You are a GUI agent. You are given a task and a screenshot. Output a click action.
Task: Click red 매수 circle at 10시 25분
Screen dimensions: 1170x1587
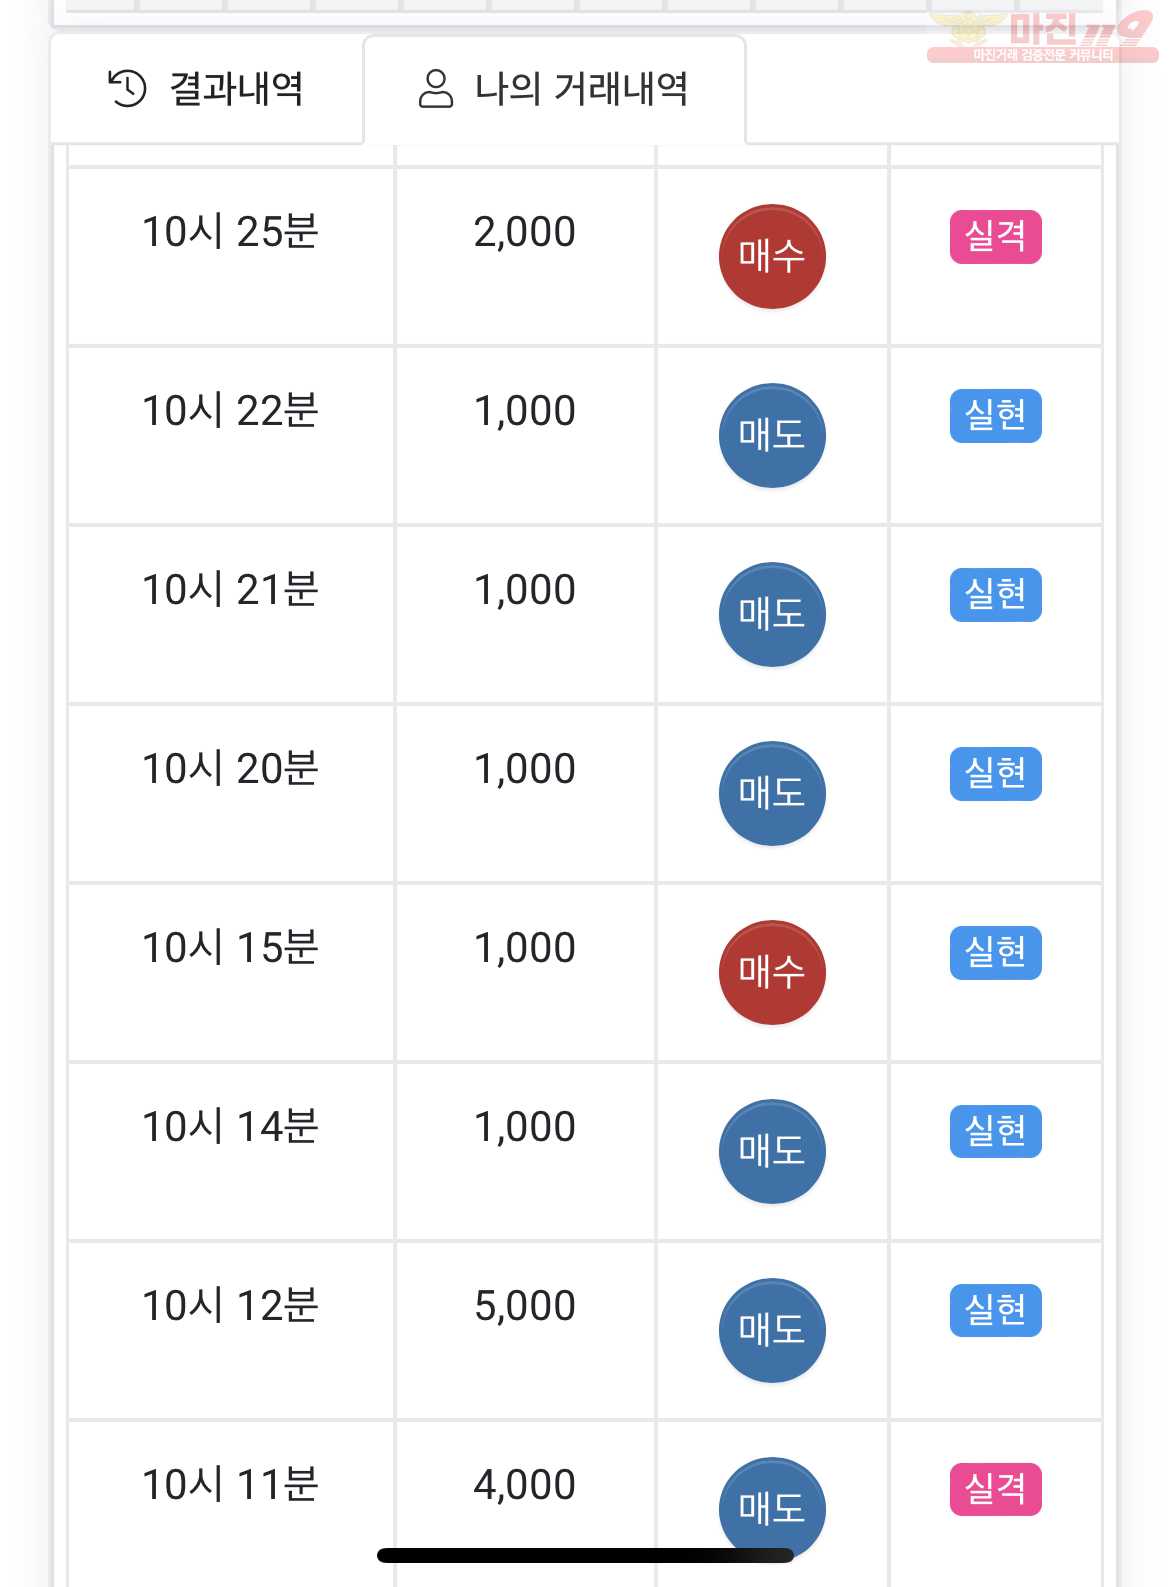772,257
